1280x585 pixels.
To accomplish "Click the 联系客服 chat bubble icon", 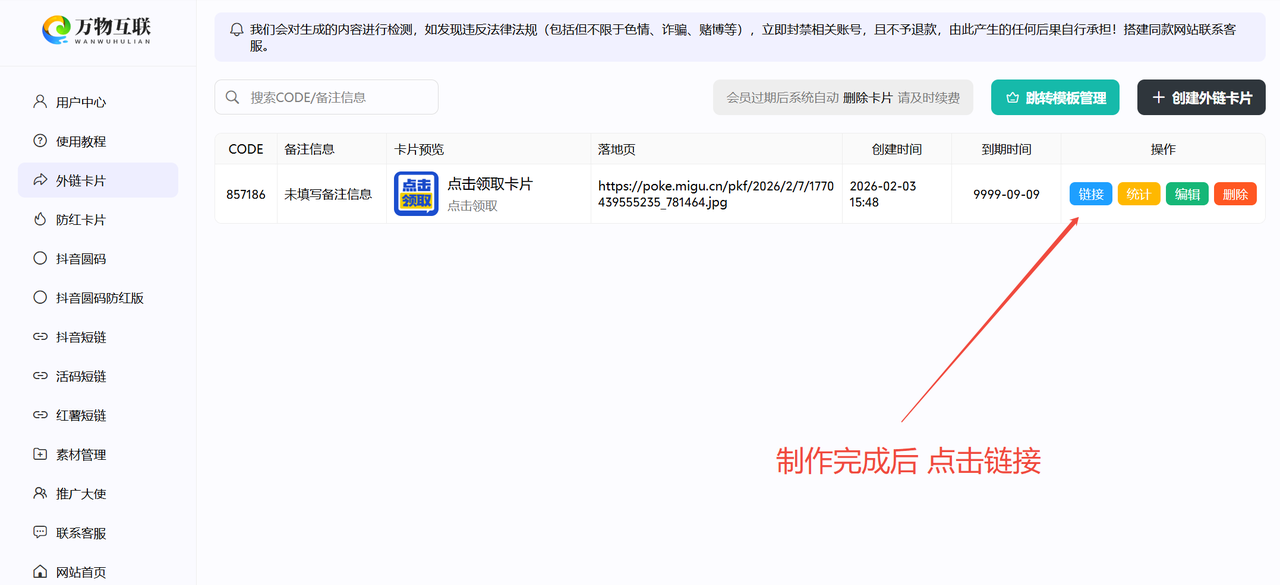I will (40, 533).
